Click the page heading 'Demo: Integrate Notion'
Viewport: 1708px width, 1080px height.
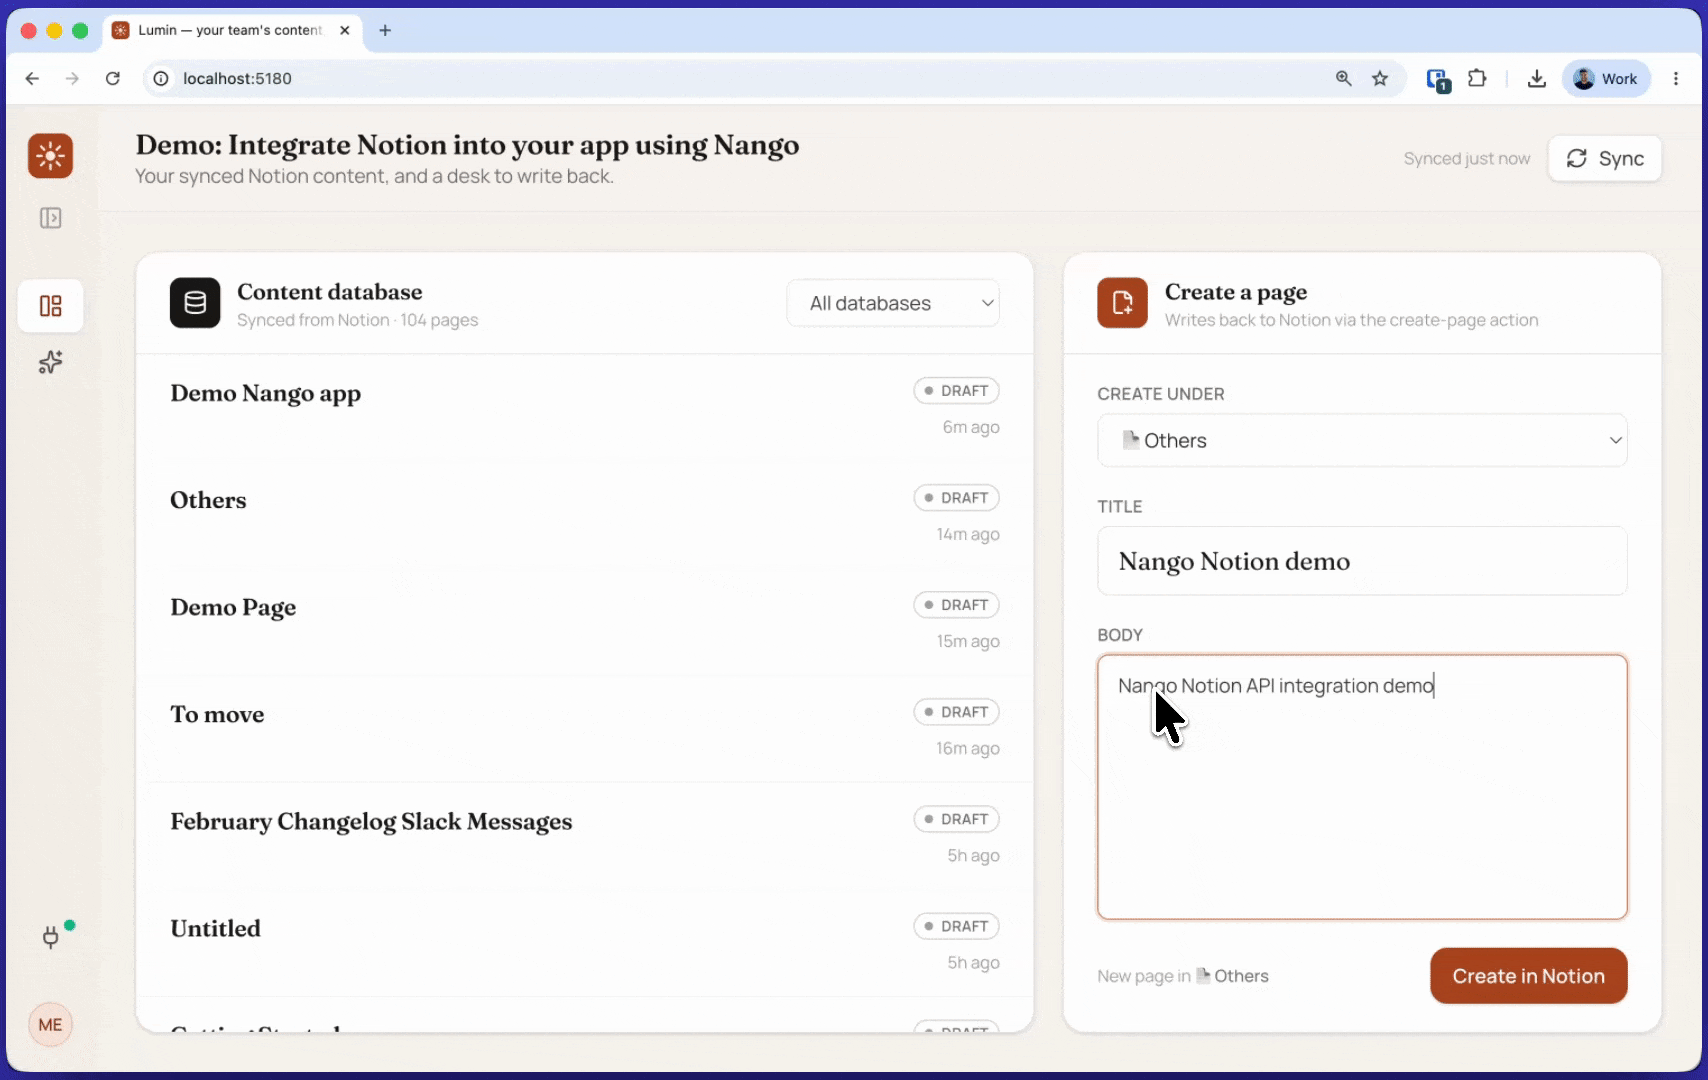[x=467, y=145]
